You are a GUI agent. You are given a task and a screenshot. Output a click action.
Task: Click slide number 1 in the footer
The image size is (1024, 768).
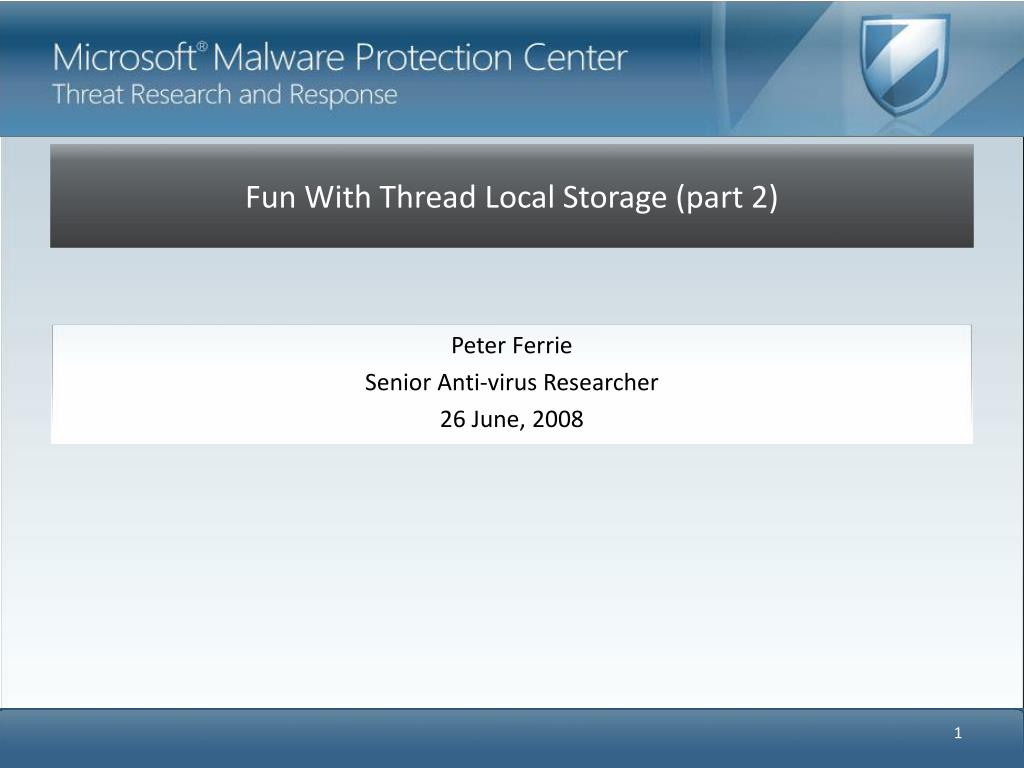pyautogui.click(x=958, y=733)
